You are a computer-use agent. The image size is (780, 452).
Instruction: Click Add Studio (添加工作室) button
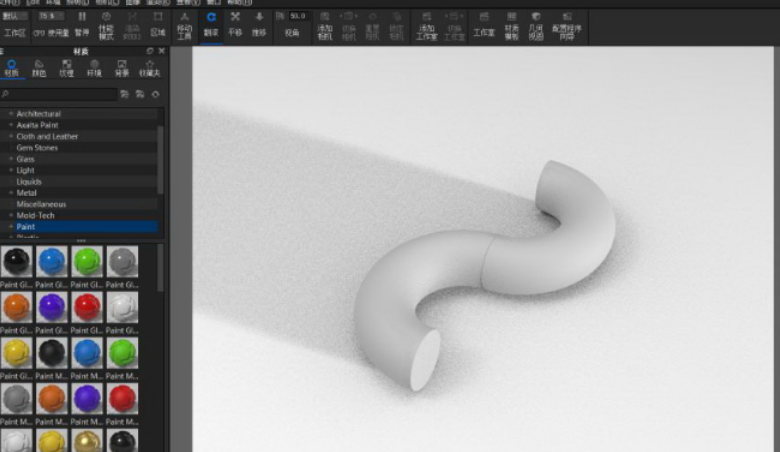pyautogui.click(x=427, y=23)
